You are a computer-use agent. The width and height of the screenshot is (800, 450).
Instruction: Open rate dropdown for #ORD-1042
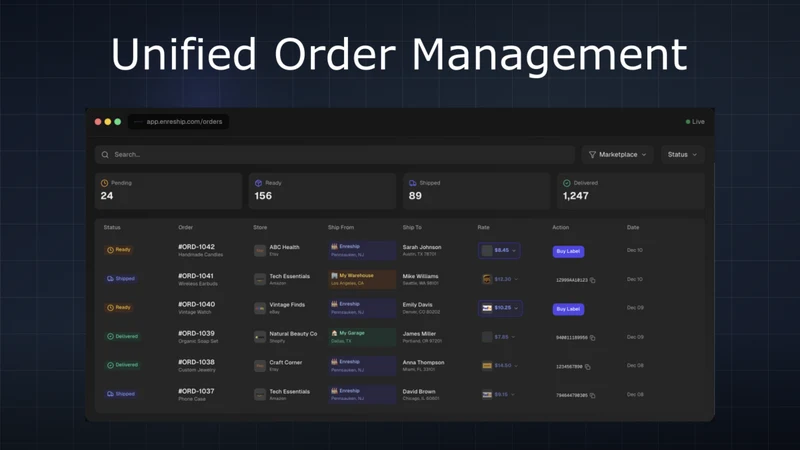click(x=499, y=251)
